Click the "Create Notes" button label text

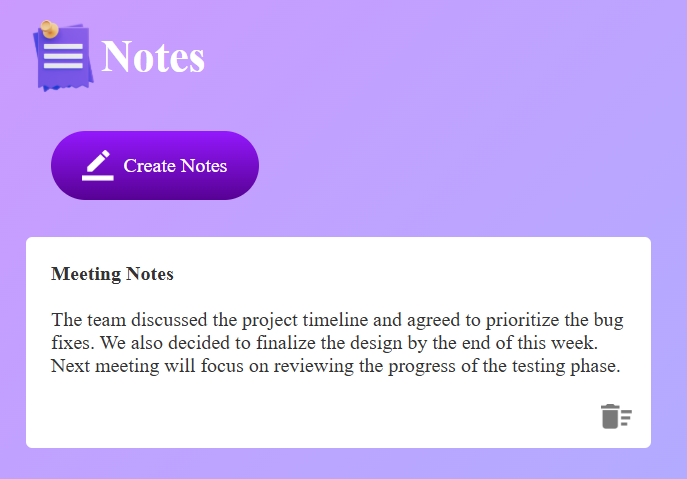[175, 166]
